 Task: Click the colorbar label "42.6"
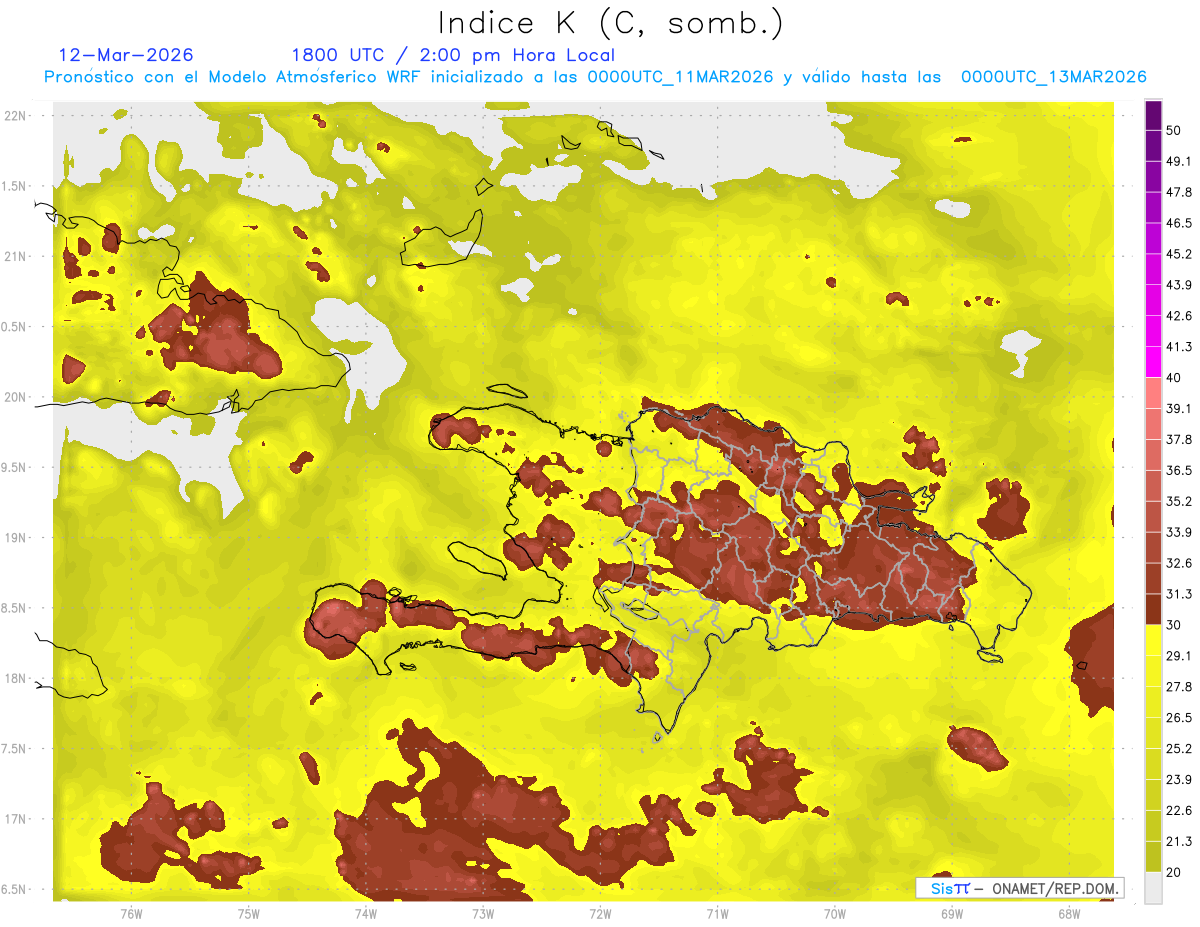tap(1179, 316)
